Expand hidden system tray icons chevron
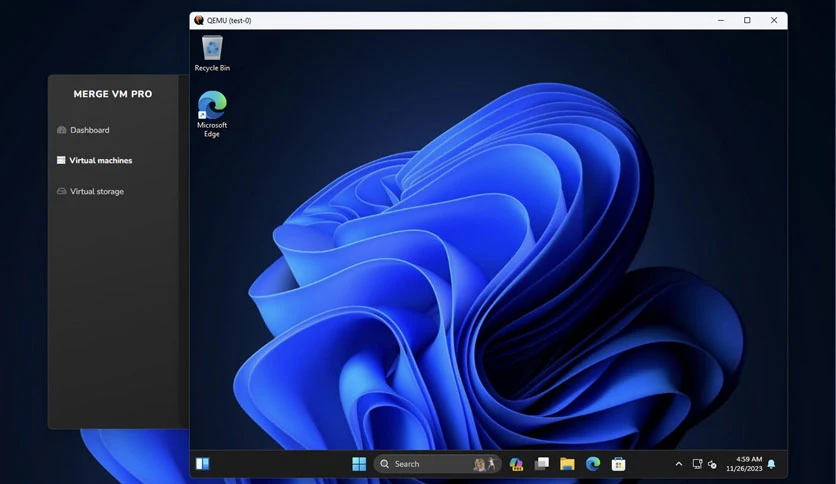 tap(679, 464)
